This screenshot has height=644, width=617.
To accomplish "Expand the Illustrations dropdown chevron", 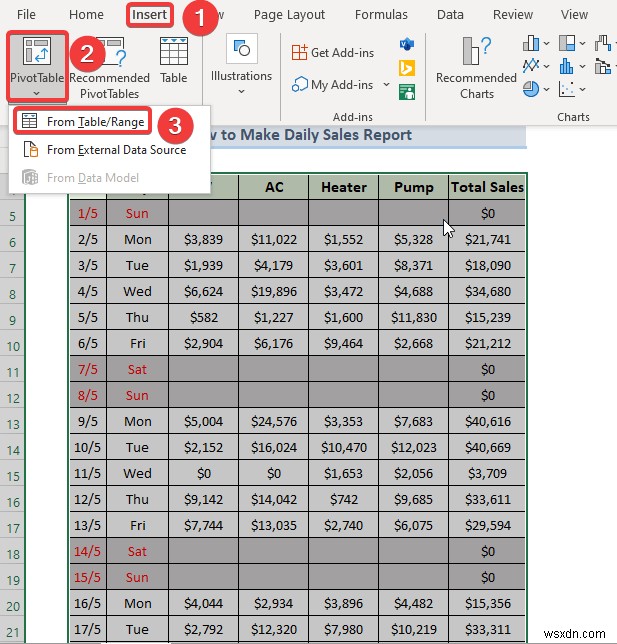I will coord(241,91).
